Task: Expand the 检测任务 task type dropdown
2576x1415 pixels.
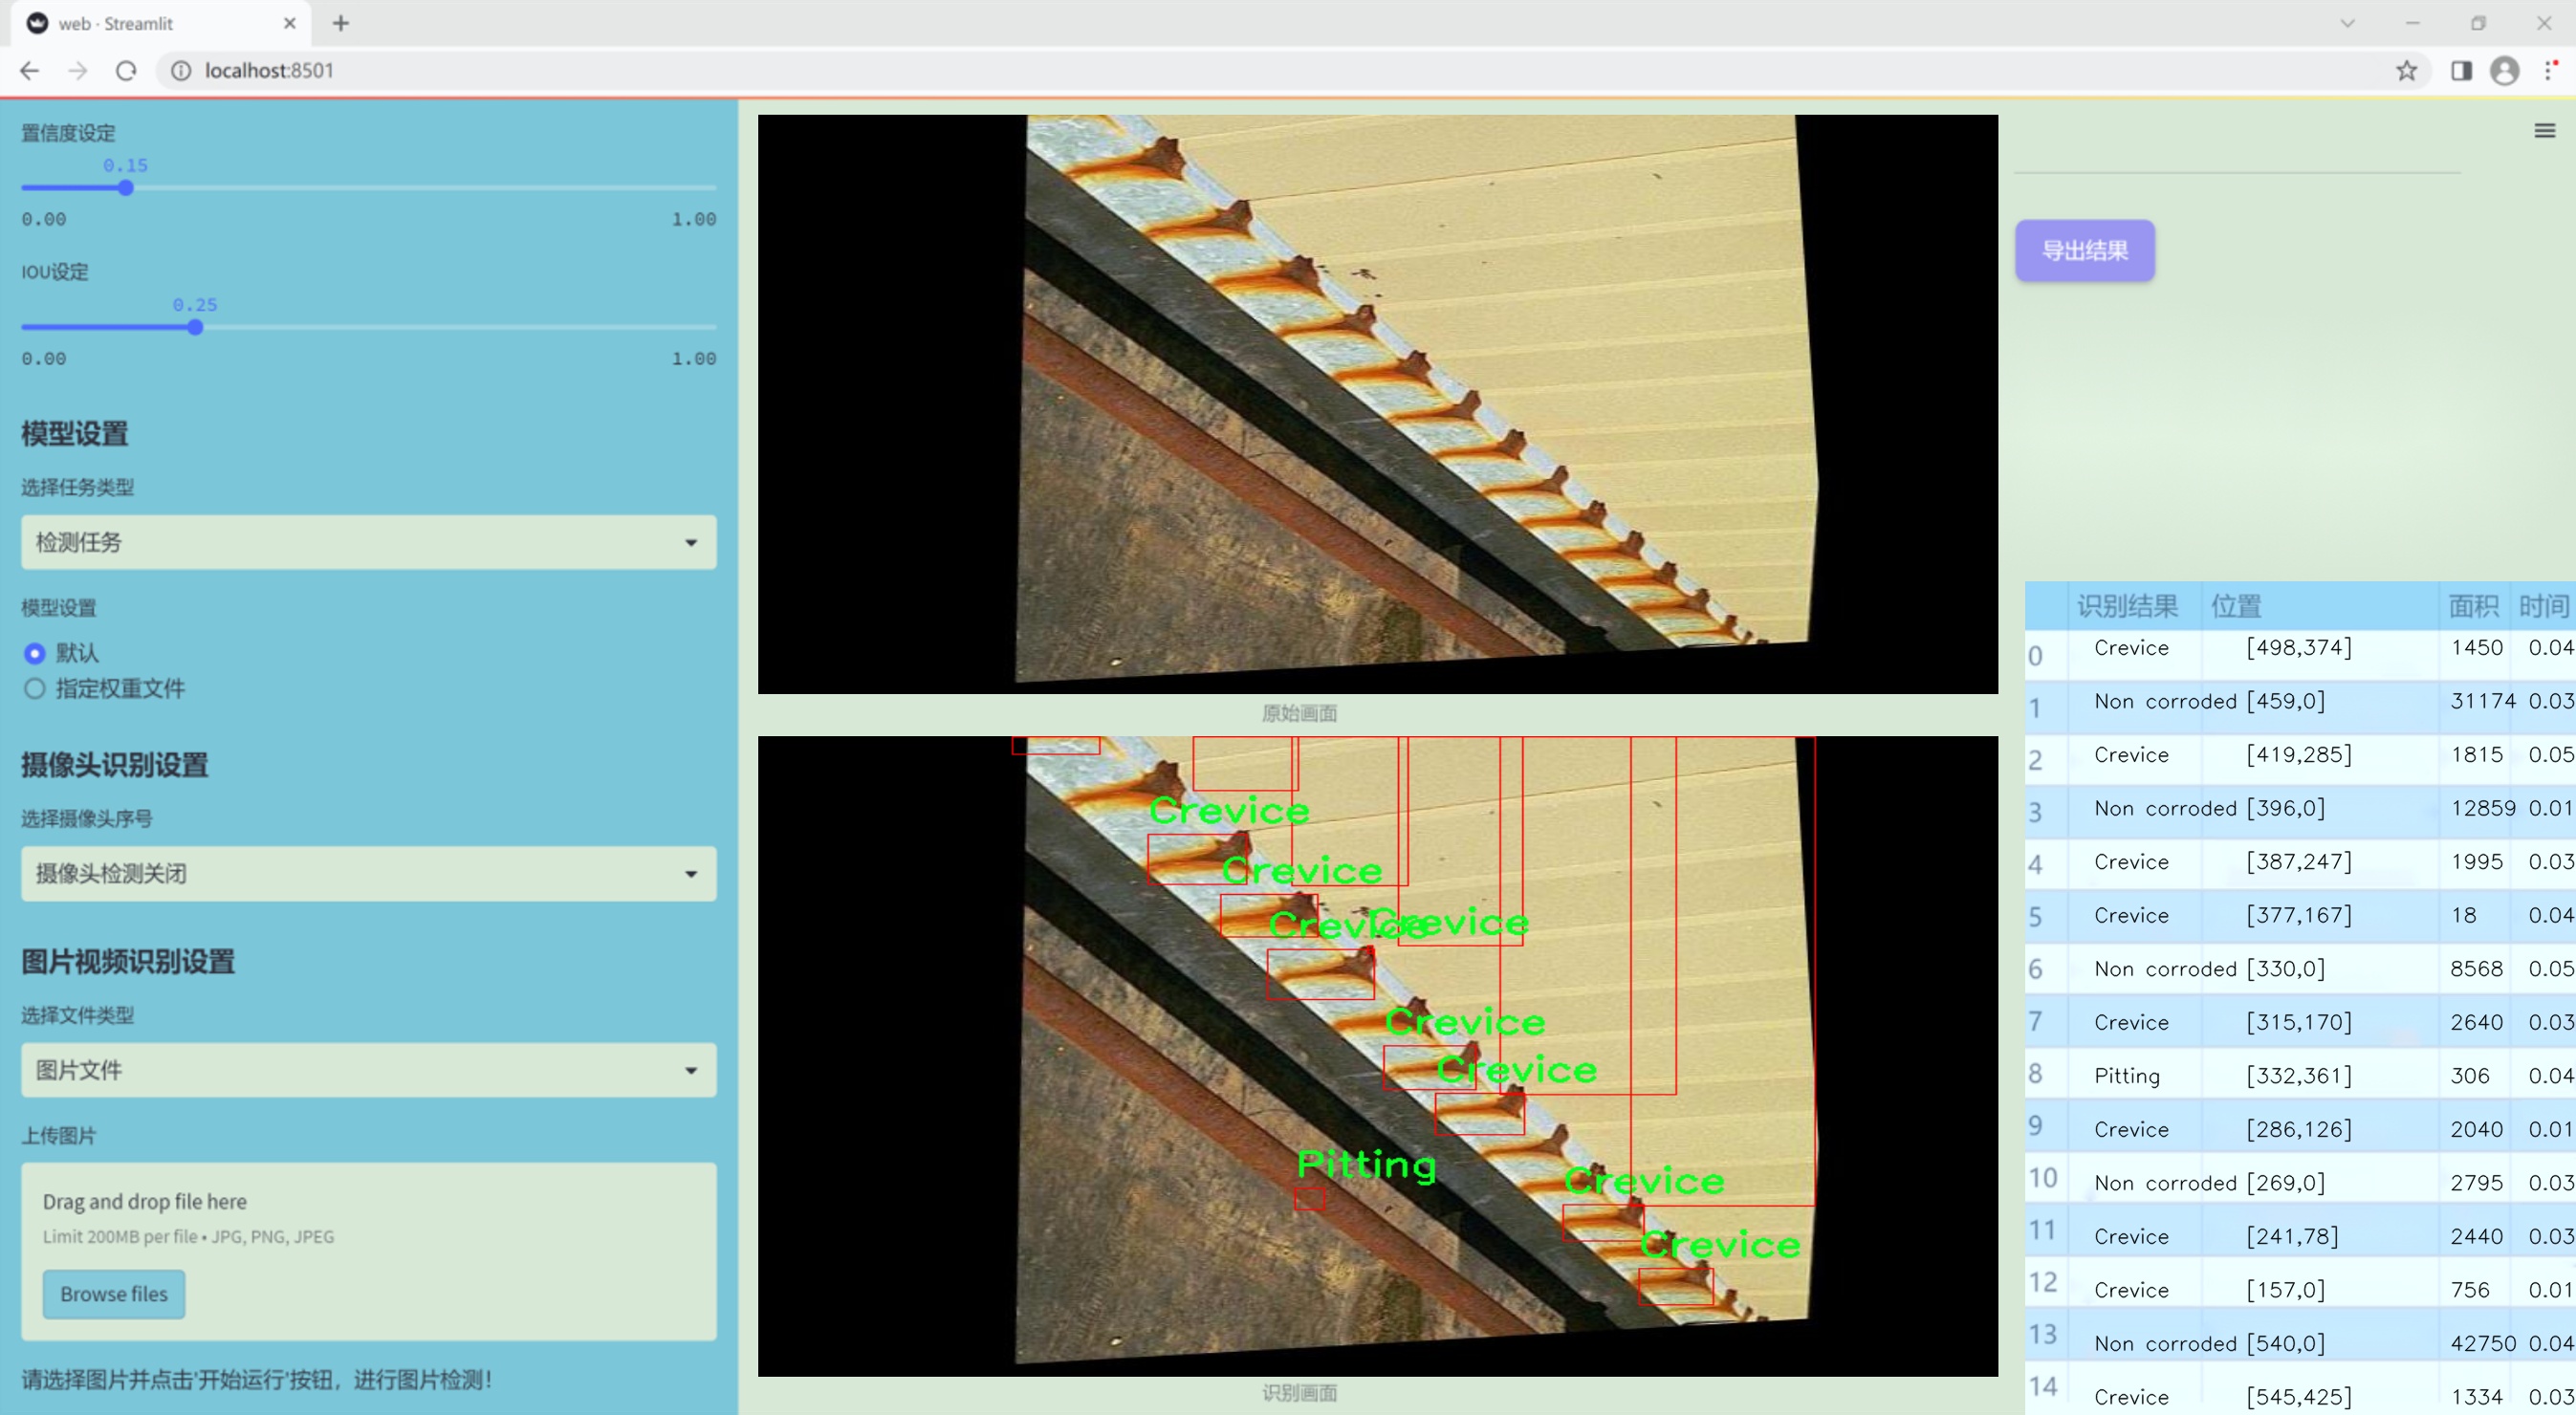Action: coord(368,542)
